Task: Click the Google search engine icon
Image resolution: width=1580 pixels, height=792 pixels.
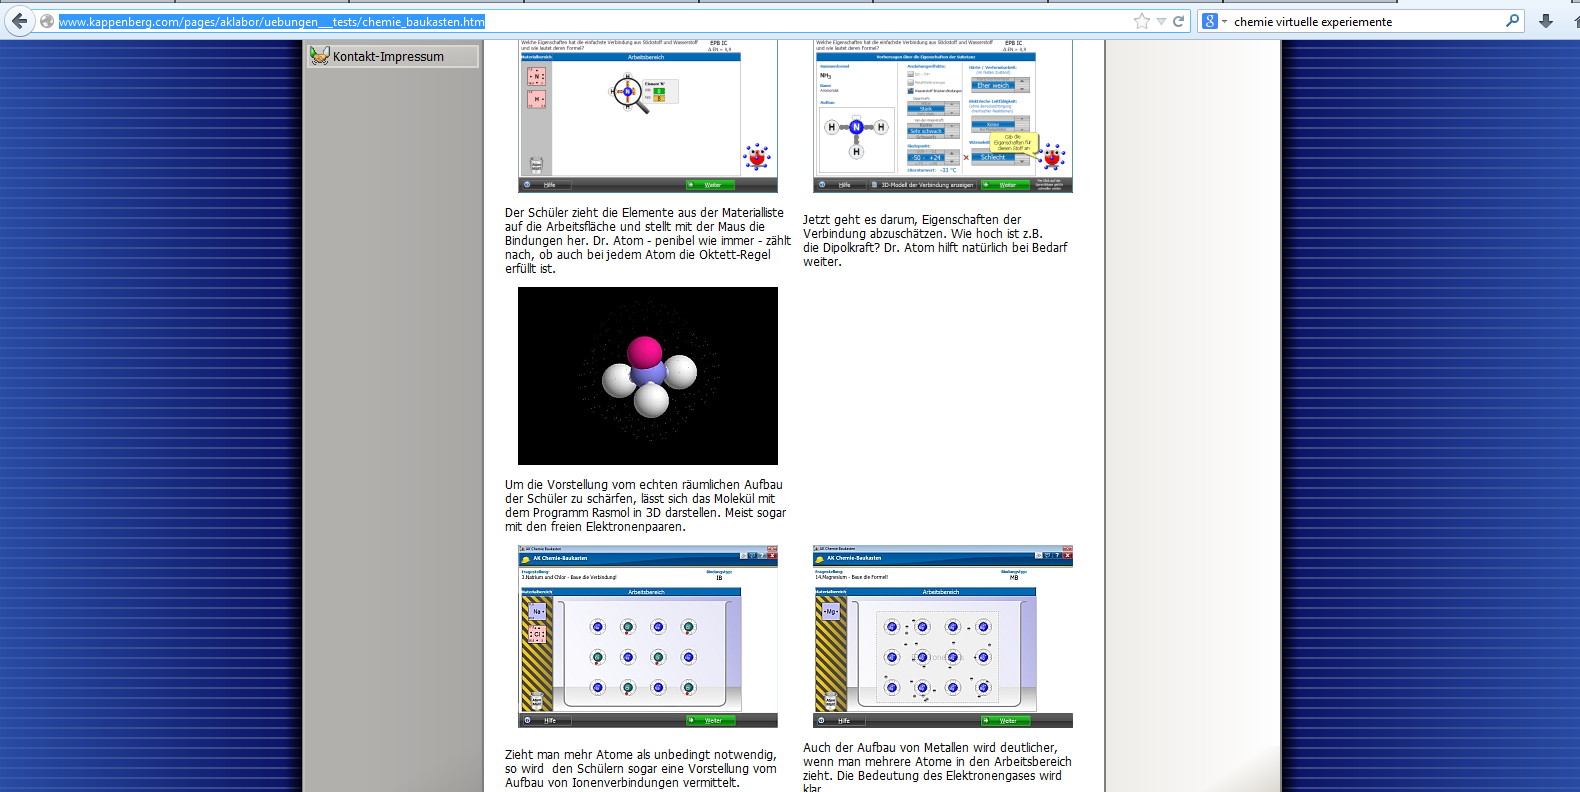Action: click(1209, 21)
